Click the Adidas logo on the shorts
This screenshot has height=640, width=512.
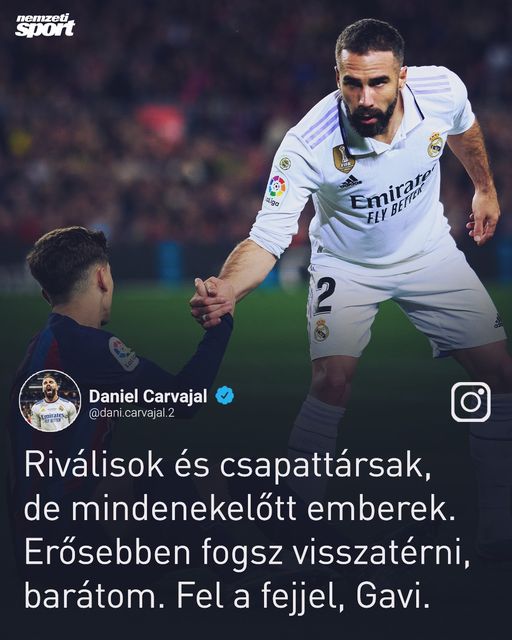498,321
